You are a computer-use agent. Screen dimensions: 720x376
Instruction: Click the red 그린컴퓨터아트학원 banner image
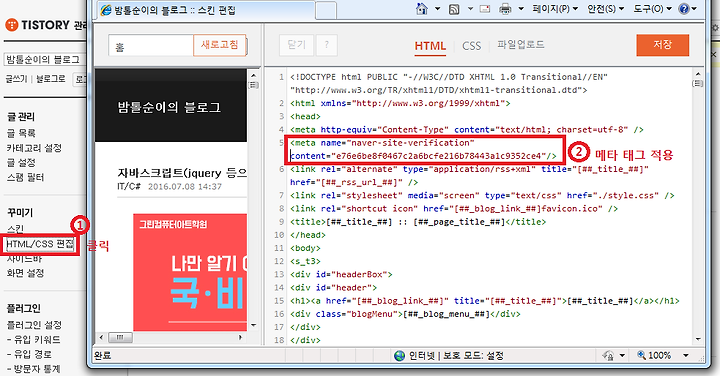click(x=190, y=272)
